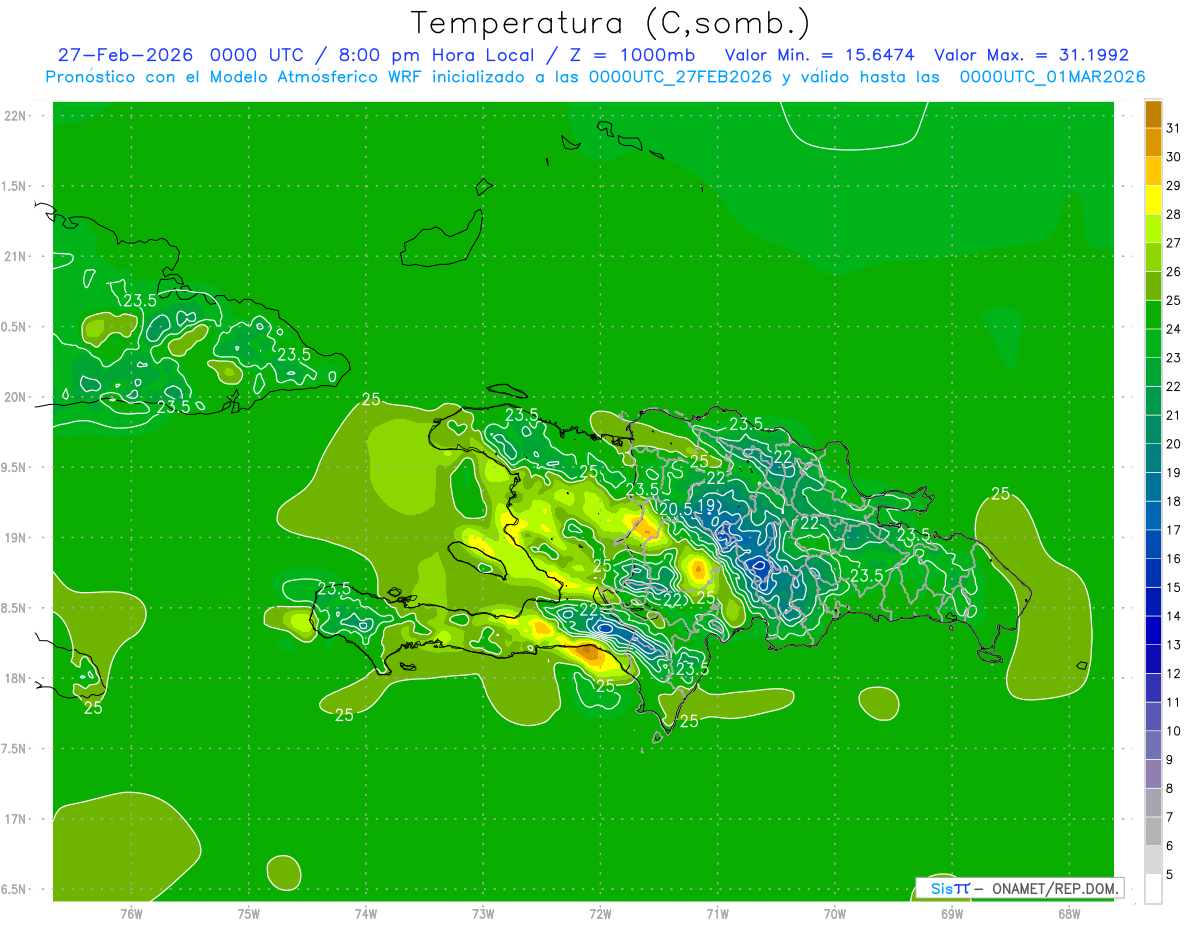Select the date text '27-Feb-2026 0000 UTC'

coord(181,55)
